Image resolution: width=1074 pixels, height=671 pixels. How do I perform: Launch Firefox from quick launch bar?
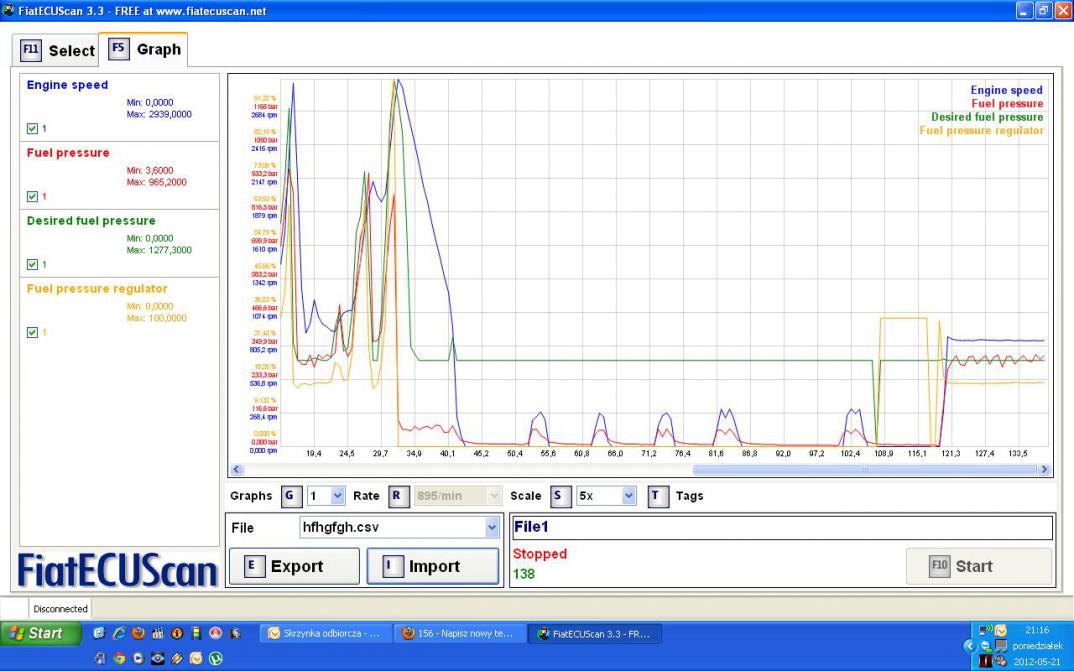(x=137, y=633)
